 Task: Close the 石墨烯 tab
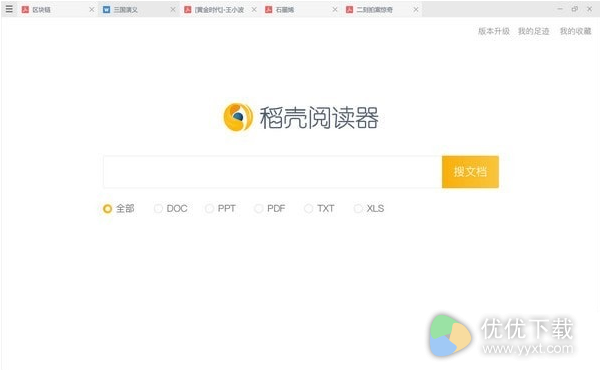click(x=335, y=10)
